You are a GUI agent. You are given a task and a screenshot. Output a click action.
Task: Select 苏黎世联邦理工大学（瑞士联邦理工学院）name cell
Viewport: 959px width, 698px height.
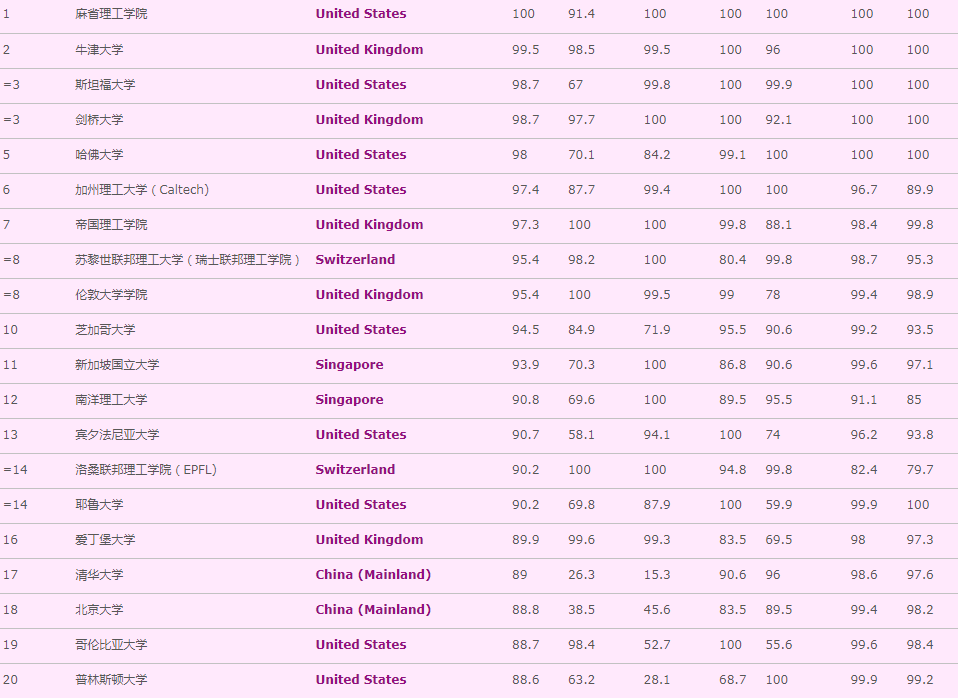(x=188, y=259)
